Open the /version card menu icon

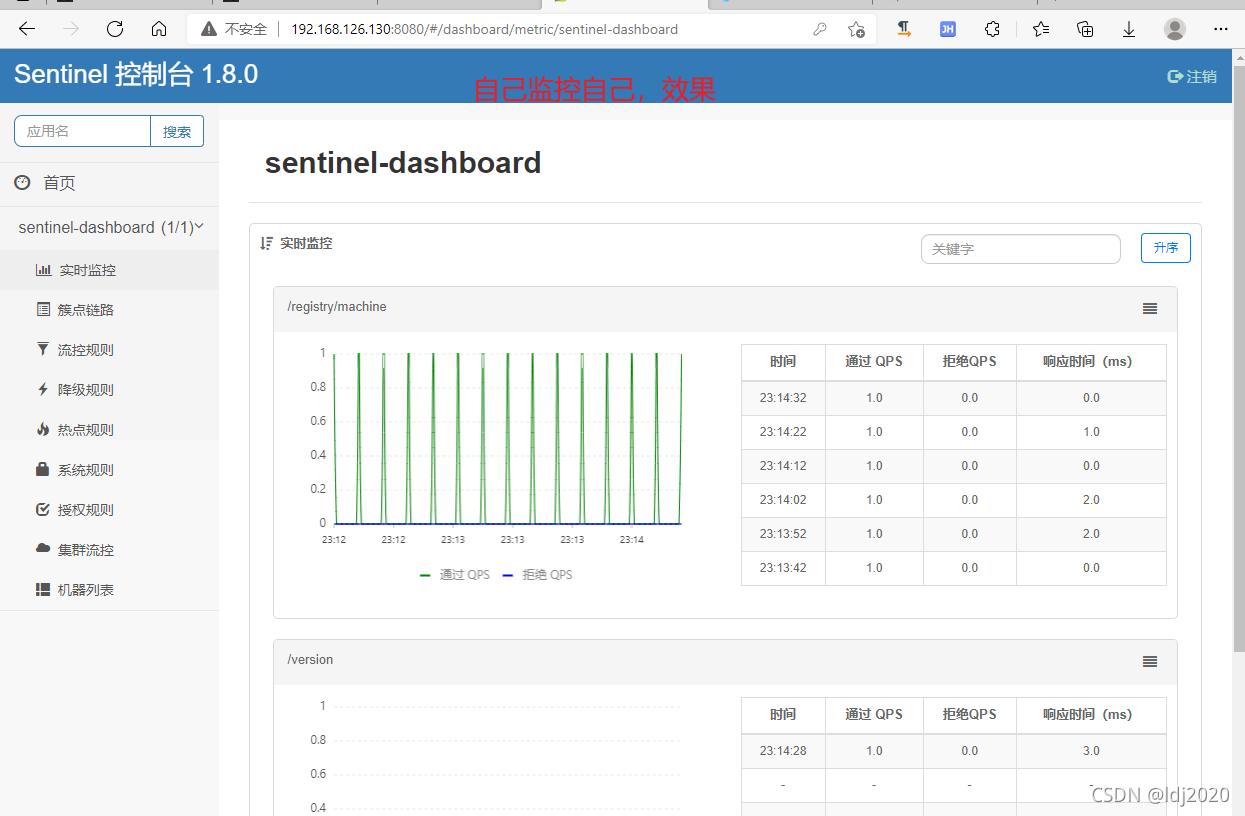click(x=1150, y=662)
